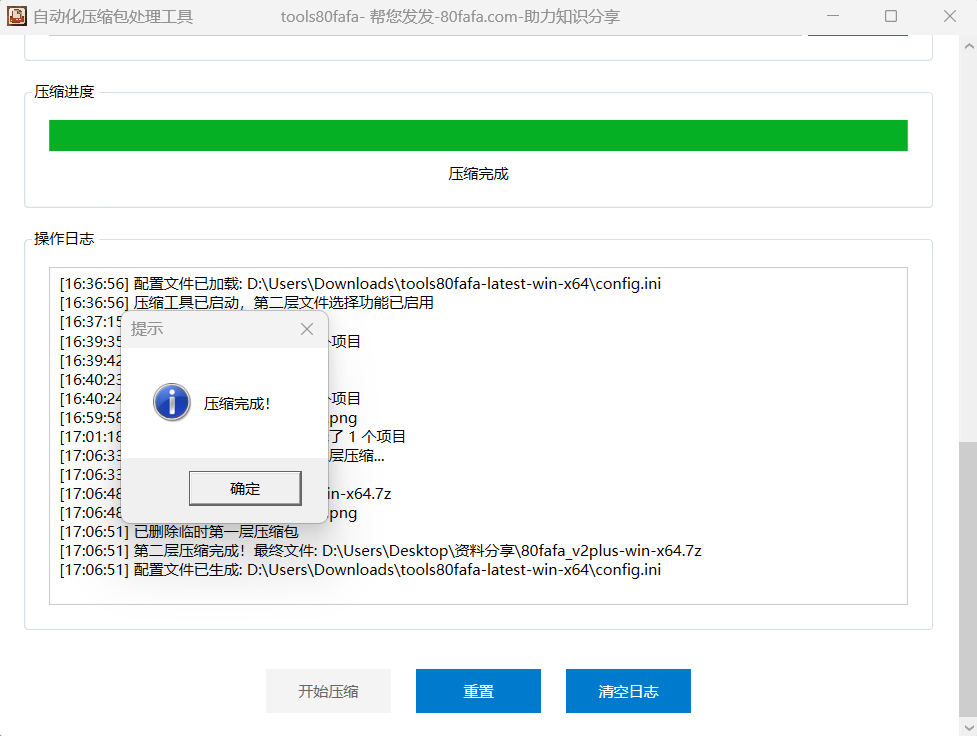The height and width of the screenshot is (736, 977).
Task: Close the main application window
Action: click(x=949, y=16)
